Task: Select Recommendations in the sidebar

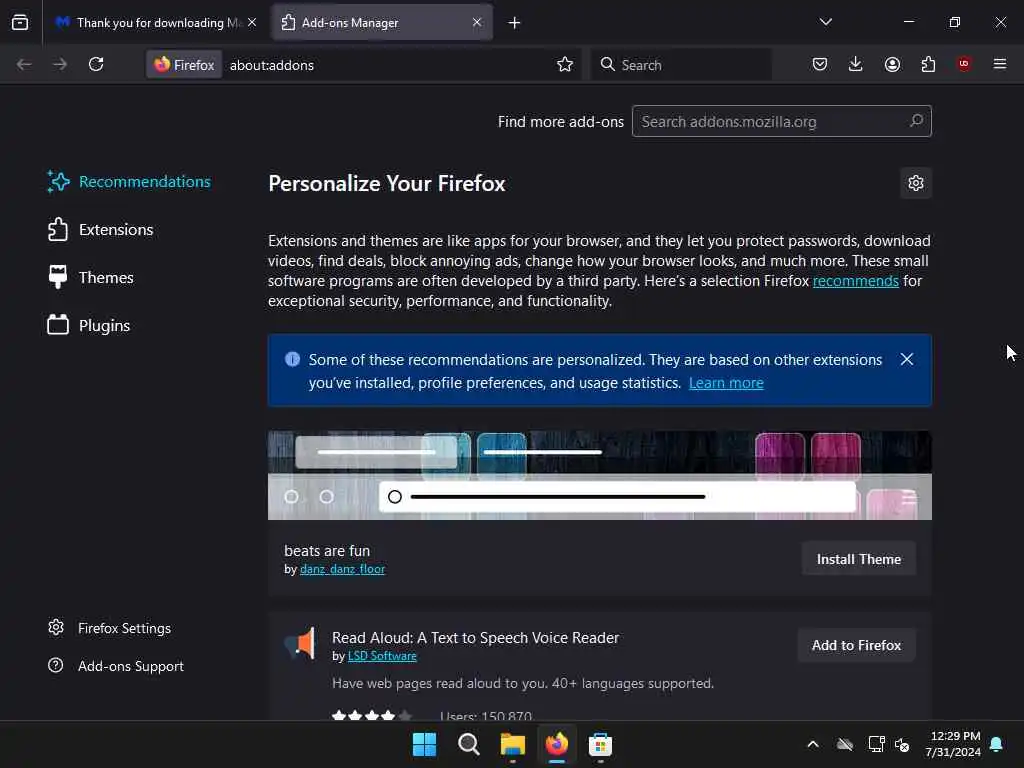Action: (x=129, y=182)
